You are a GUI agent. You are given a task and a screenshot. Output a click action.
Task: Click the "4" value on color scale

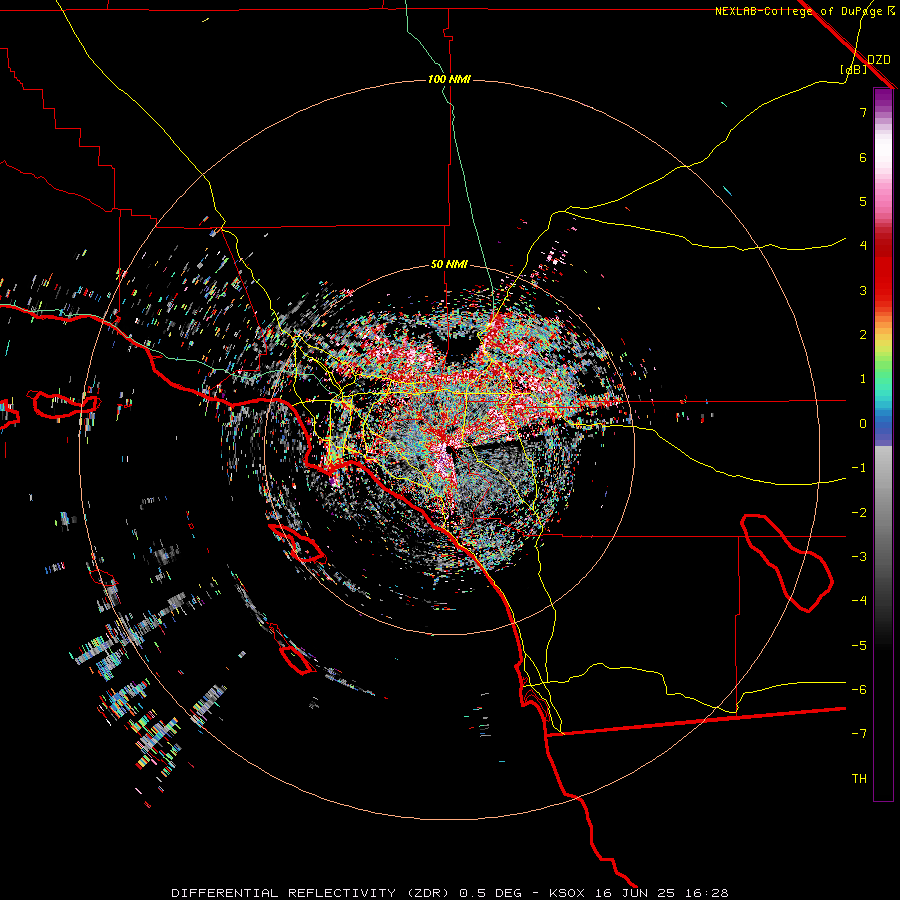[863, 246]
